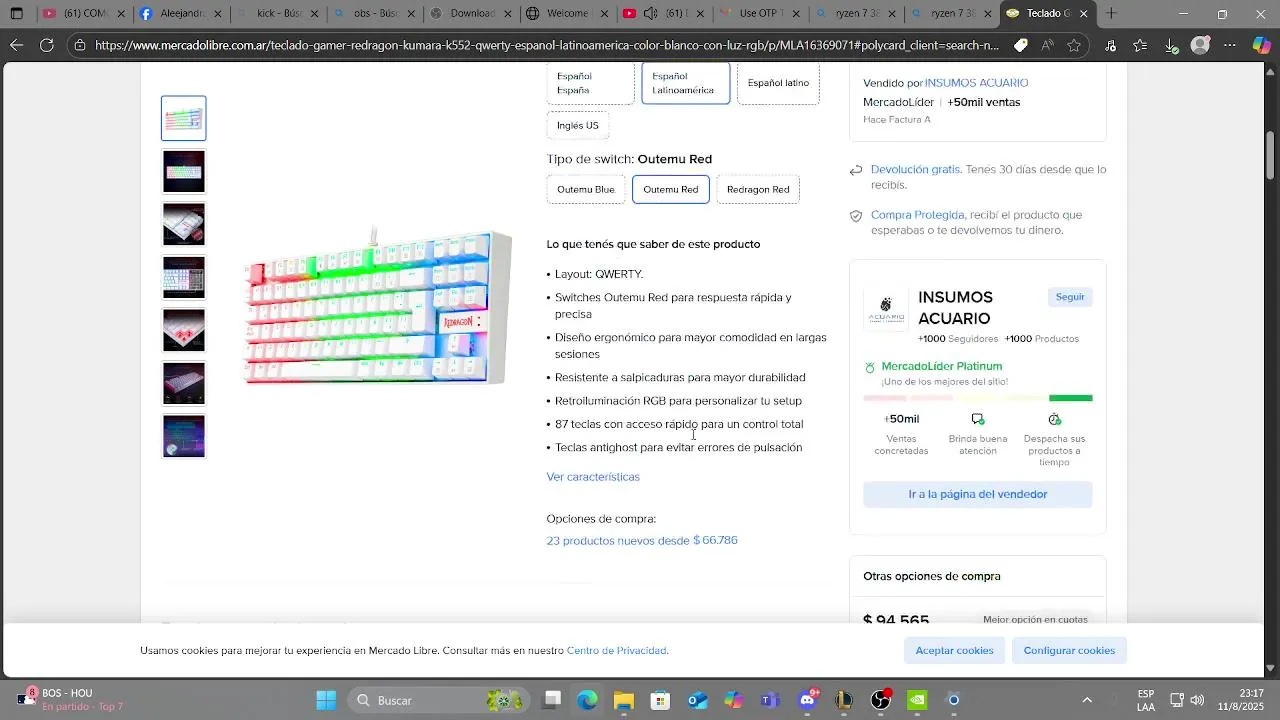Show the second dark keyboard thumbnail
This screenshot has width=1280, height=720.
tap(184, 171)
